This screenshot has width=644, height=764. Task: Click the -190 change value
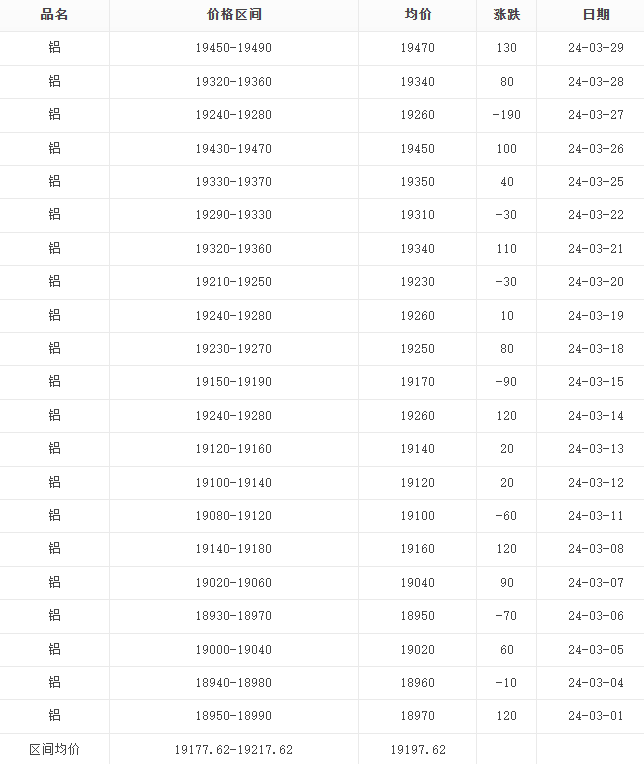[x=506, y=115]
